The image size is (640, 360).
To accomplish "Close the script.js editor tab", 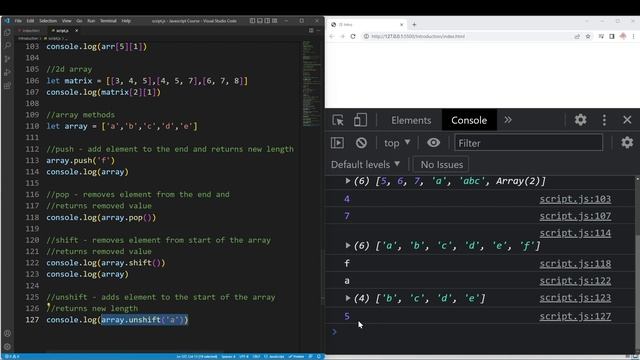I will 76,31.
